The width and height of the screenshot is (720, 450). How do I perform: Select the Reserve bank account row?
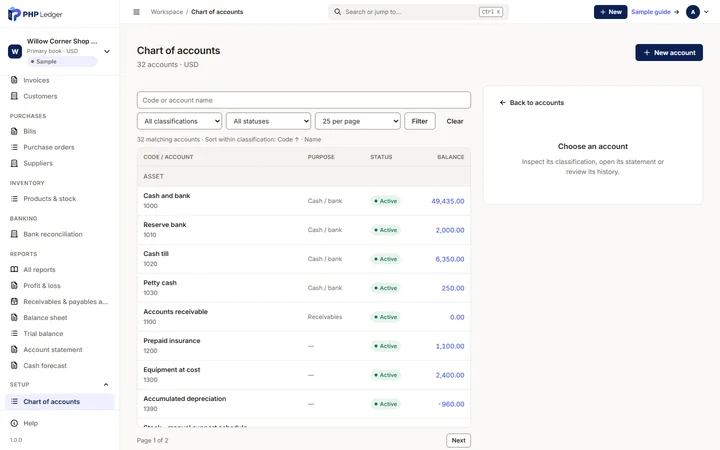(304, 230)
